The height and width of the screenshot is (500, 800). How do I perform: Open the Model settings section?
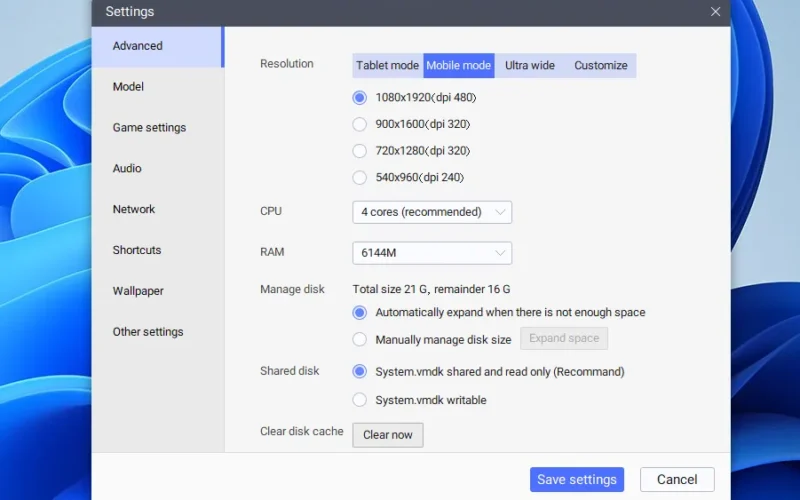[x=158, y=87]
